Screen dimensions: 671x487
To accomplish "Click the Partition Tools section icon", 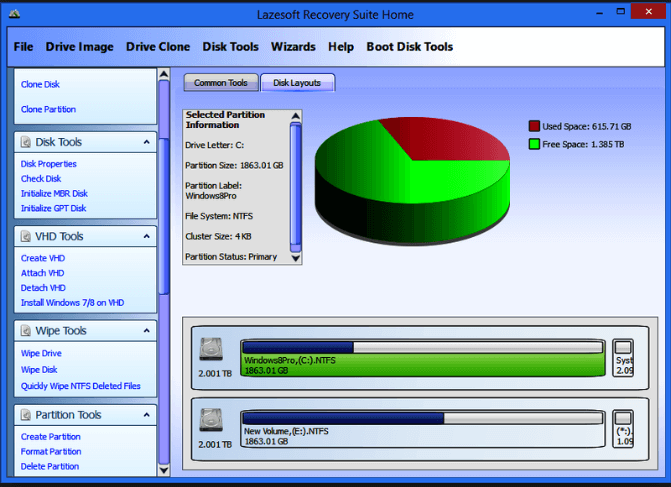I will [26, 415].
